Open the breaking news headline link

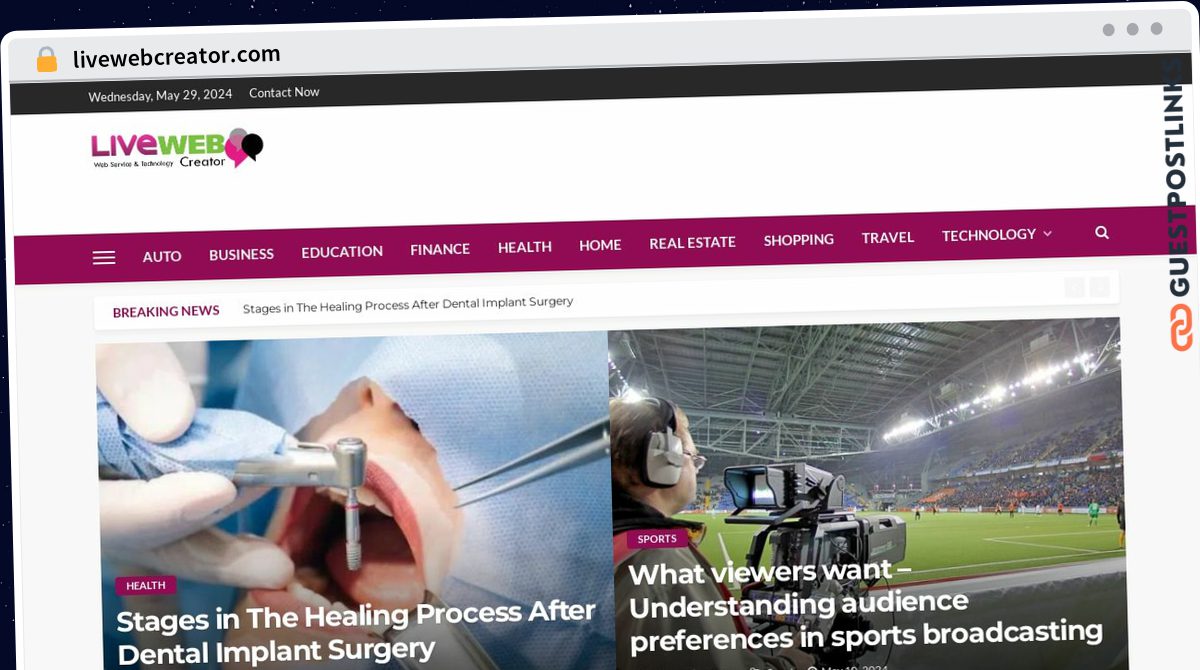[x=408, y=305]
